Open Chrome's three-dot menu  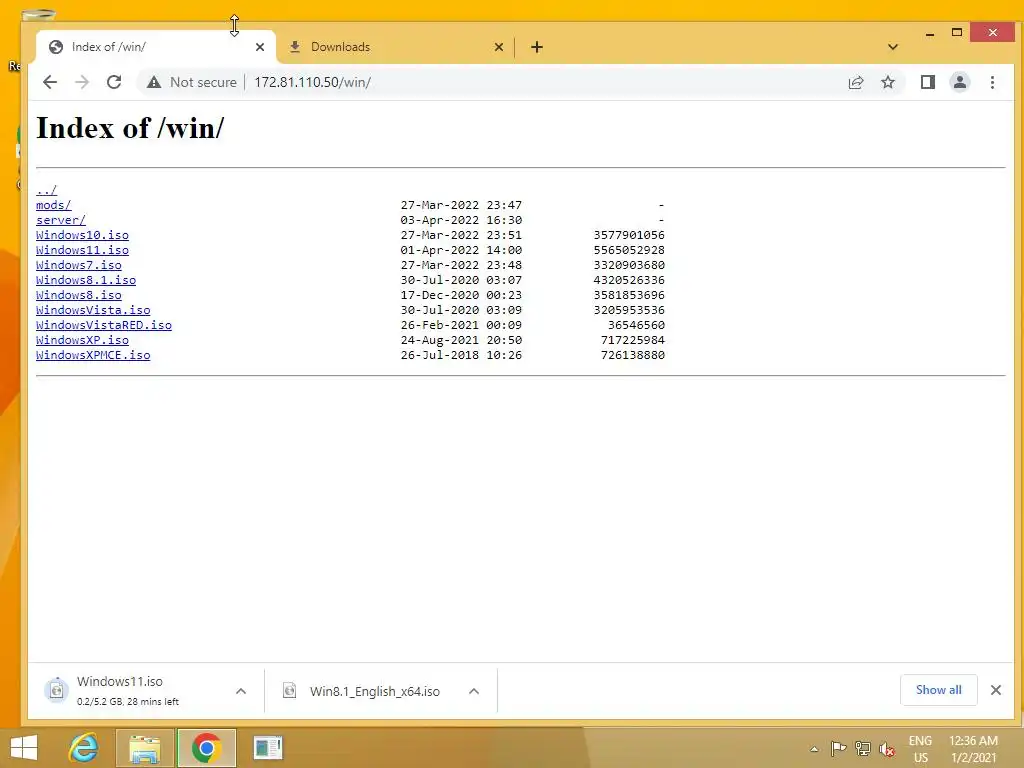coord(992,82)
